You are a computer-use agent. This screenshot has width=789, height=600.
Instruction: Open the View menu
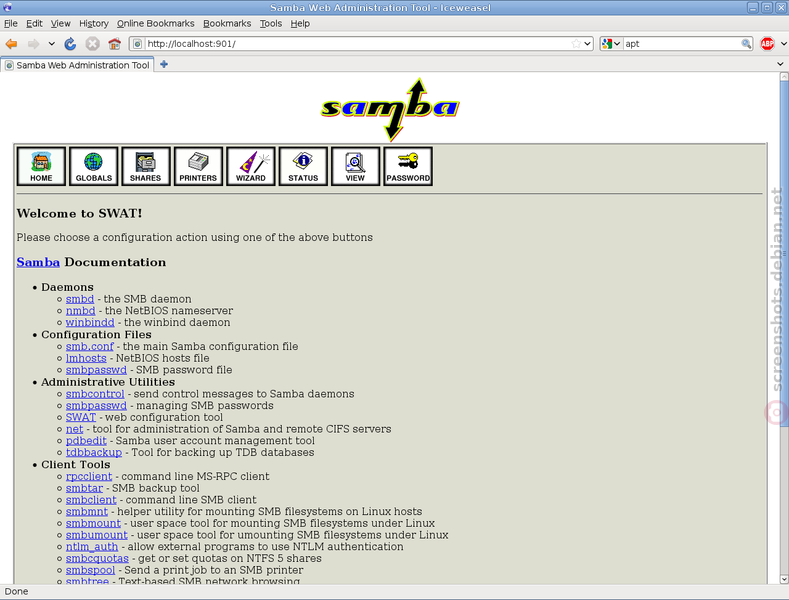click(x=60, y=24)
